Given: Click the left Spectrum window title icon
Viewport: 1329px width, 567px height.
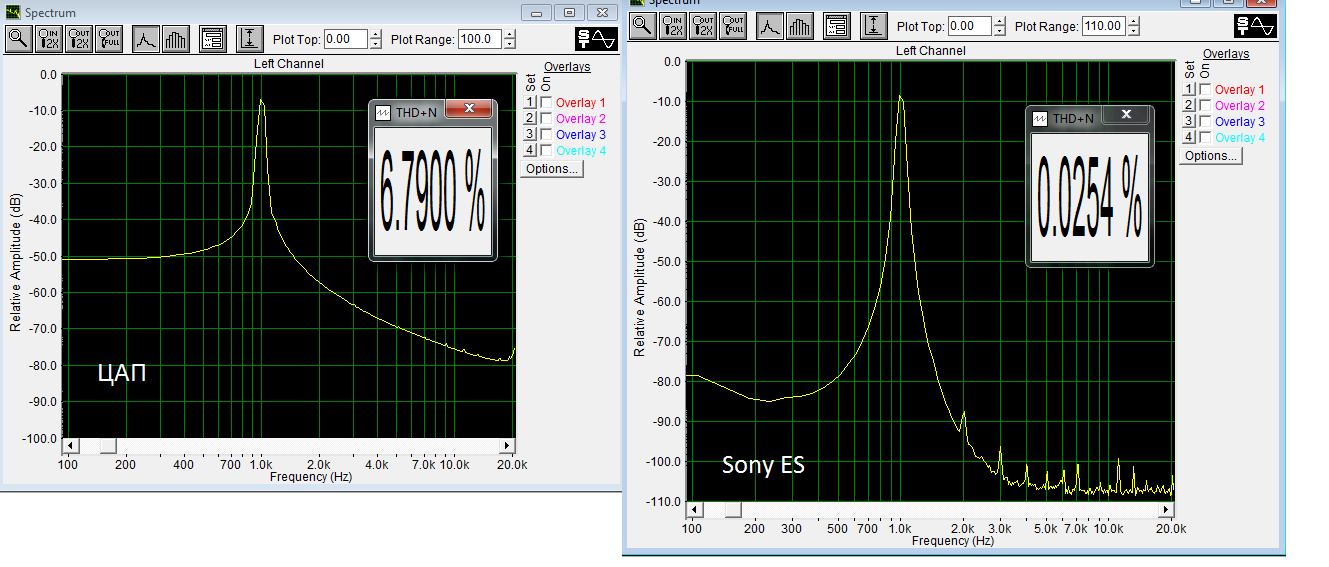Looking at the screenshot, I should coord(12,13).
